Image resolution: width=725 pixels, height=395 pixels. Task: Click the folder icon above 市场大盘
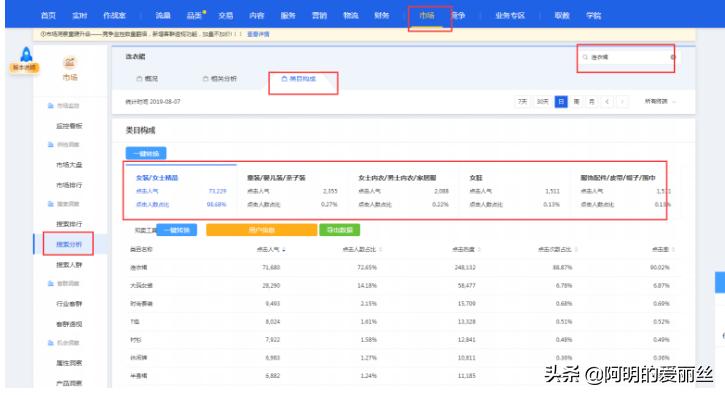coord(51,145)
